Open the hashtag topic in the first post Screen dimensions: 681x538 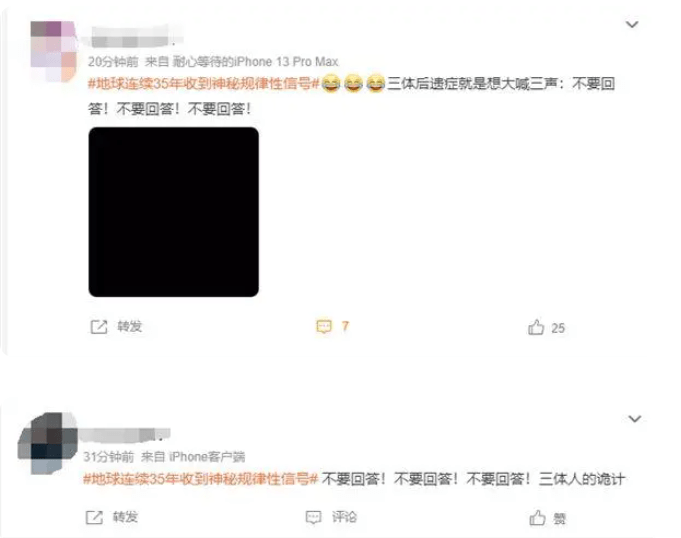[204, 83]
